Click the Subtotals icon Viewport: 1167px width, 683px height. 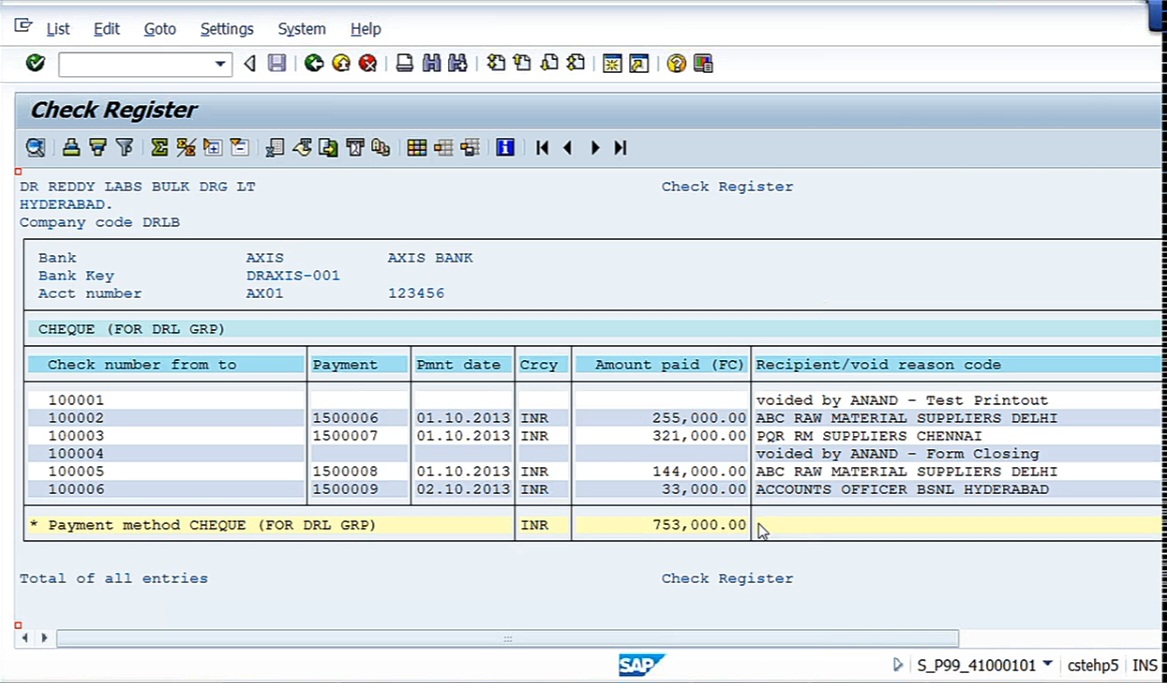pyautogui.click(x=186, y=147)
